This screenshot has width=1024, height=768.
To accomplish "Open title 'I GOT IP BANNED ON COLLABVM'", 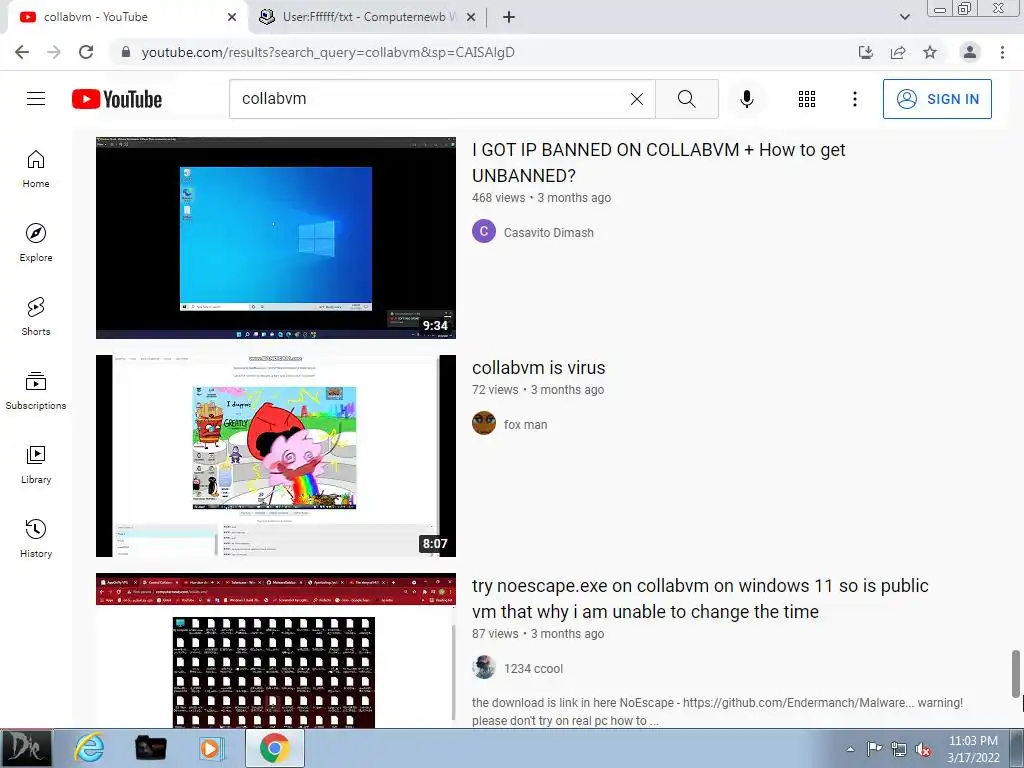I will (658, 163).
